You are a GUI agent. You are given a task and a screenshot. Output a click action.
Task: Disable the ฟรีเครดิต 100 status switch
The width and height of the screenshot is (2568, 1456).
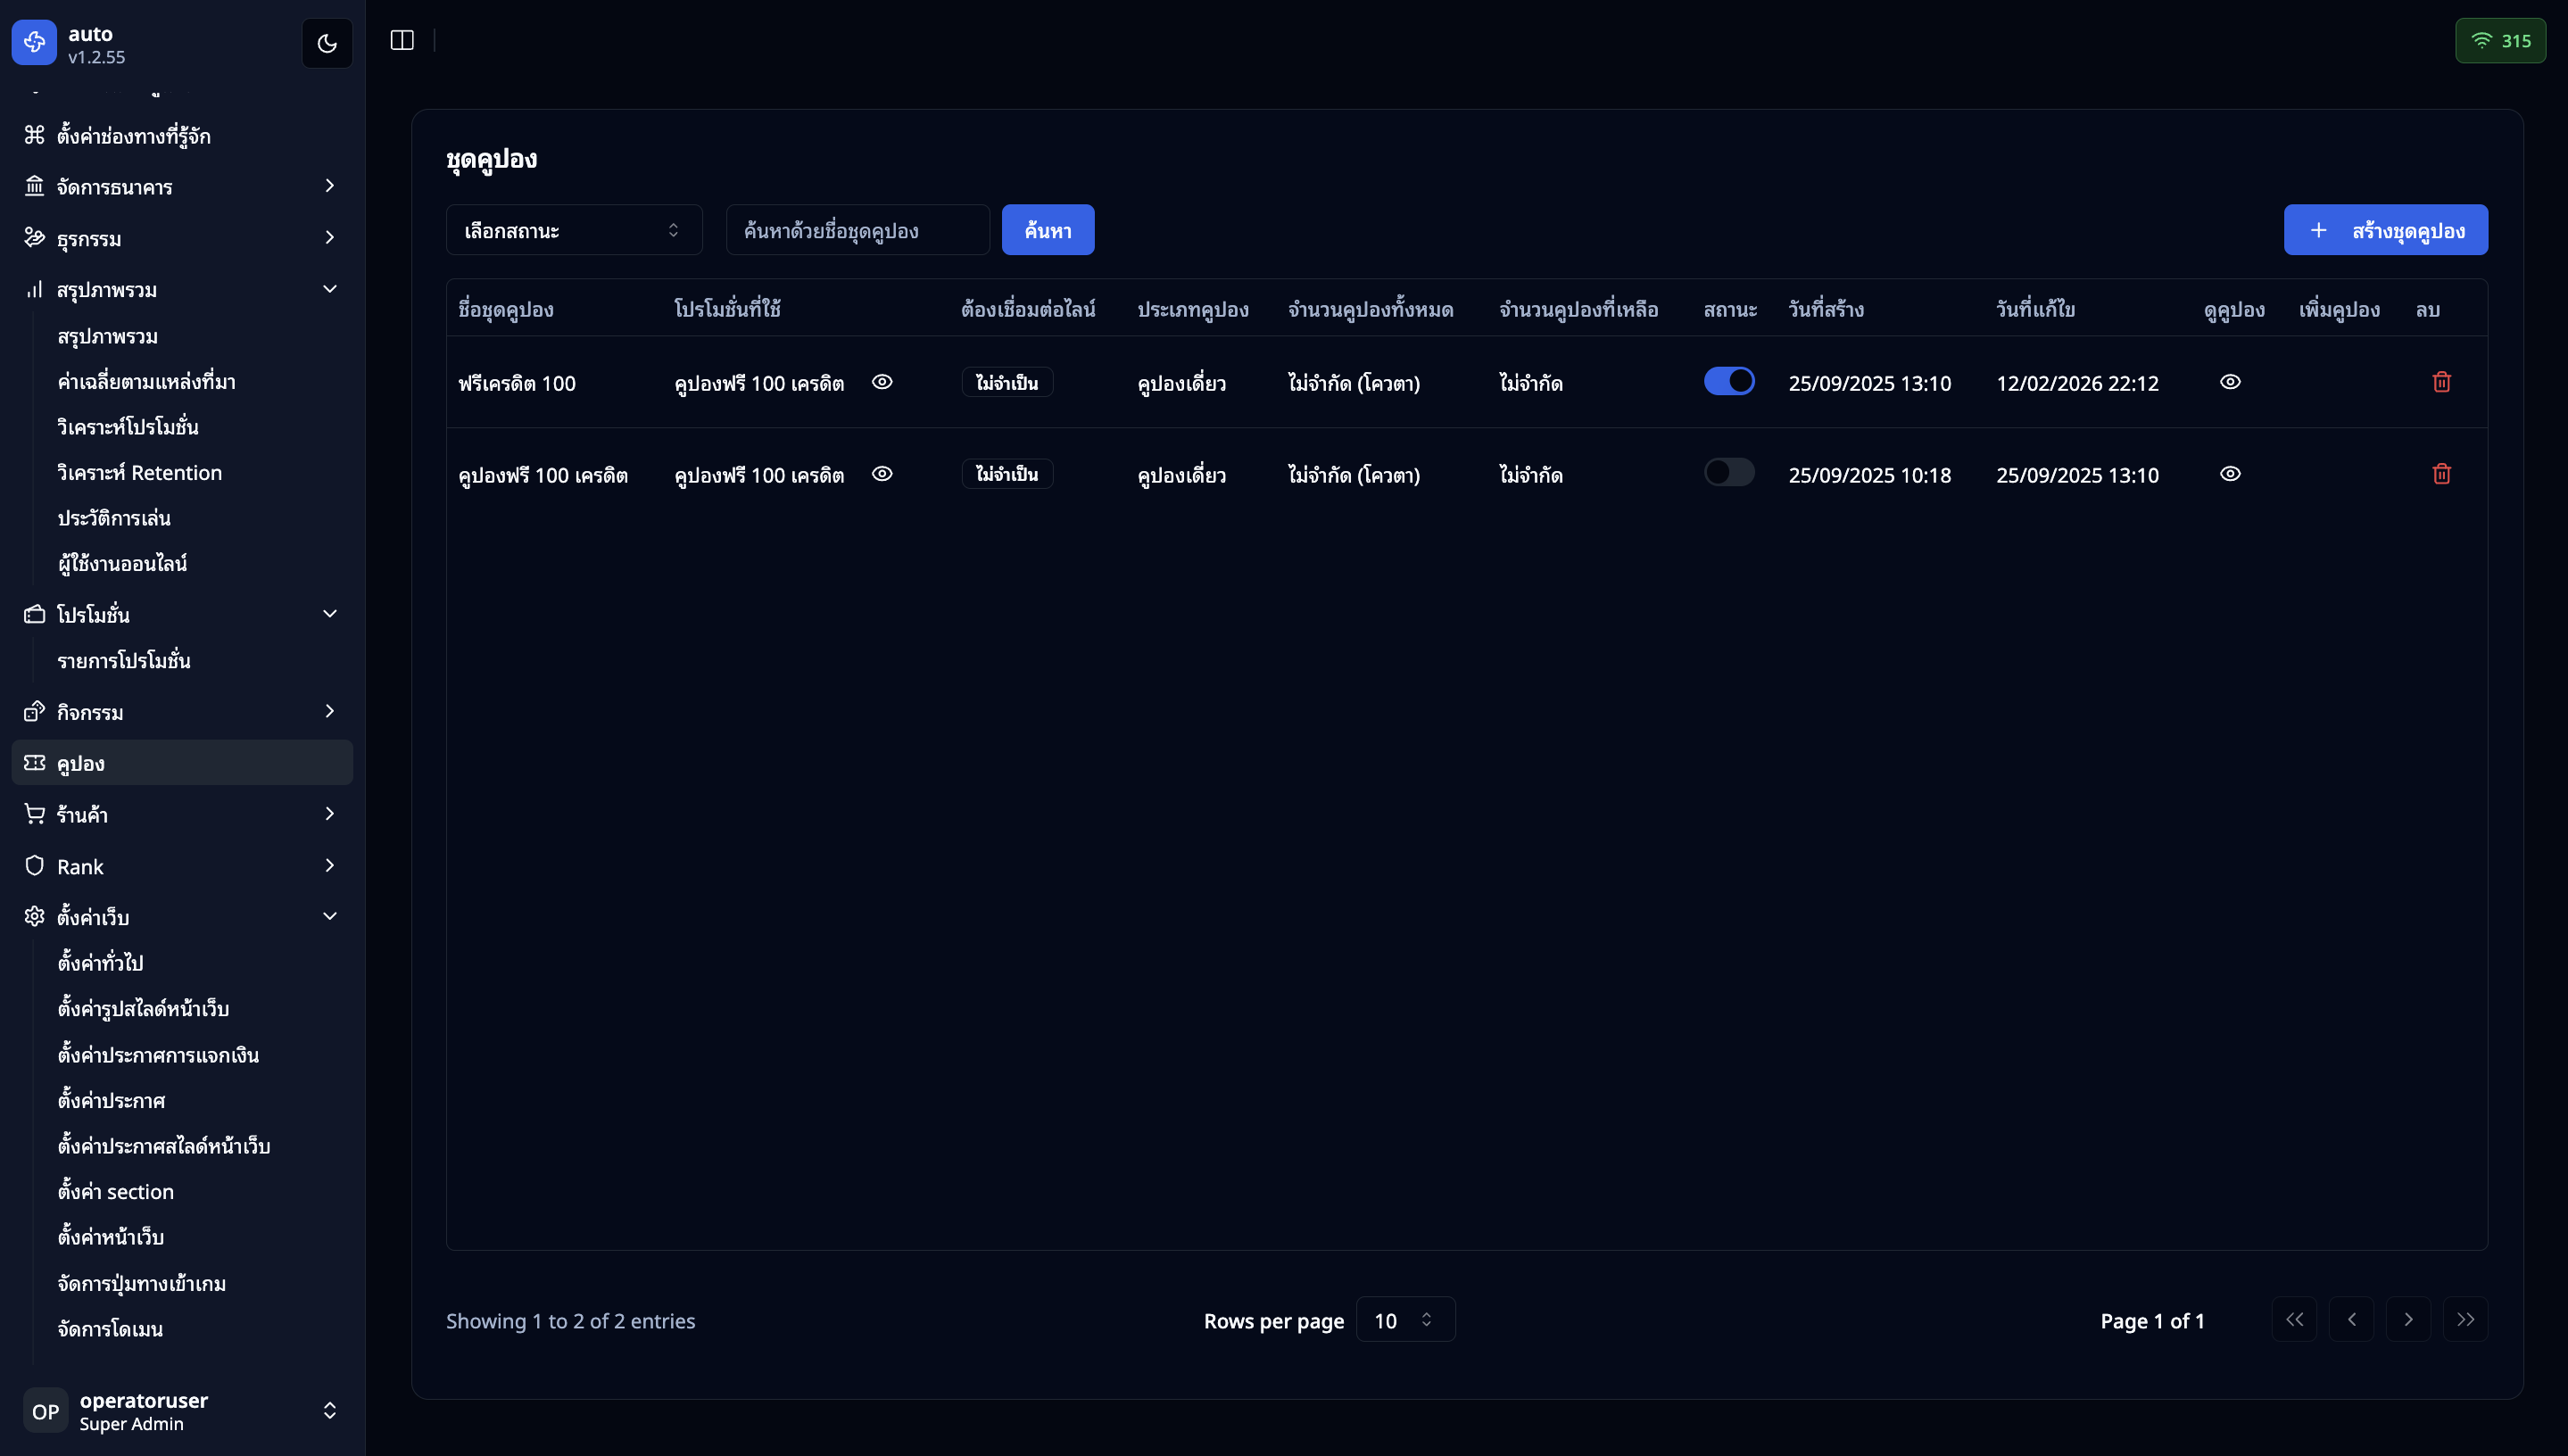(x=1729, y=381)
